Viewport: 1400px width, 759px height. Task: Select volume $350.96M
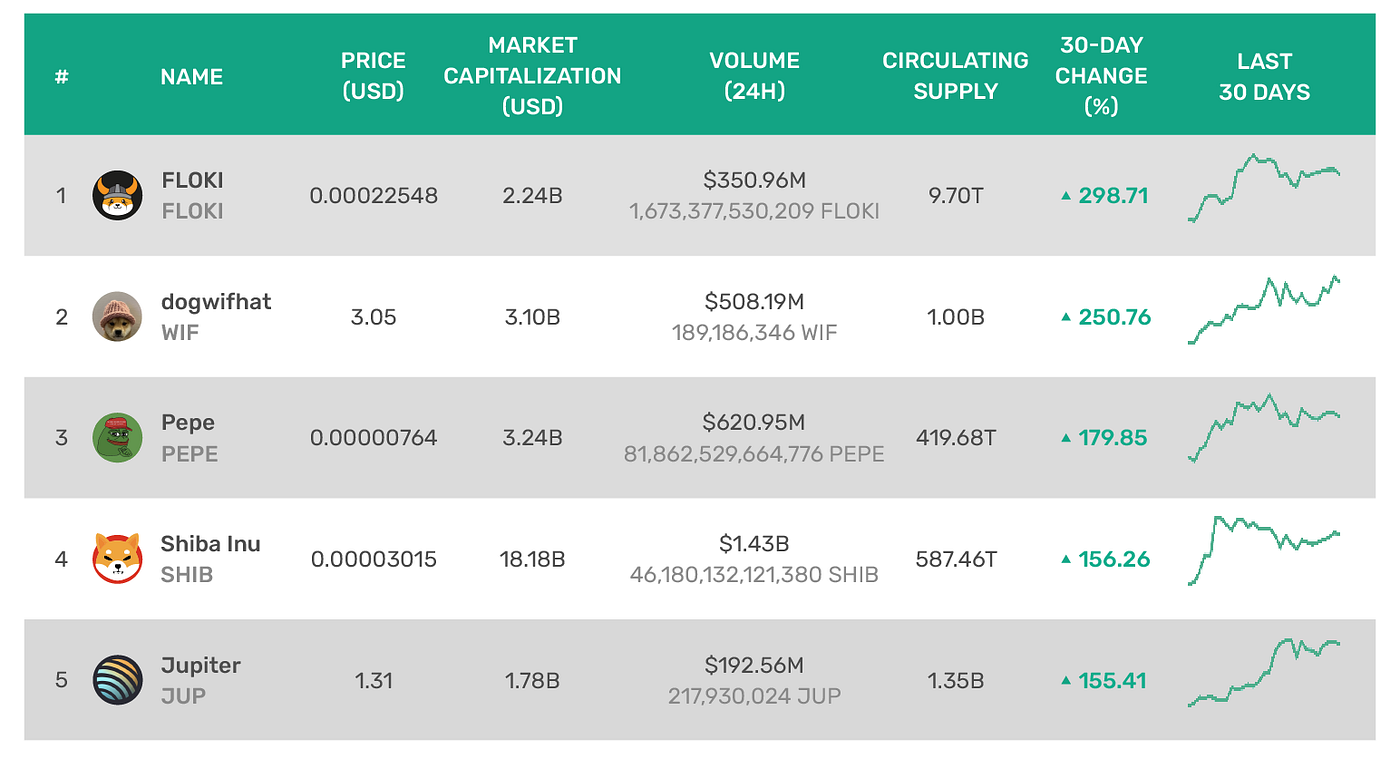pyautogui.click(x=754, y=181)
